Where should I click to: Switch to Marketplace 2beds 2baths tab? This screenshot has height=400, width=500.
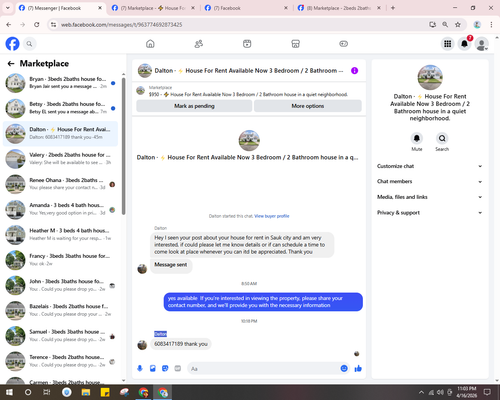(x=338, y=8)
